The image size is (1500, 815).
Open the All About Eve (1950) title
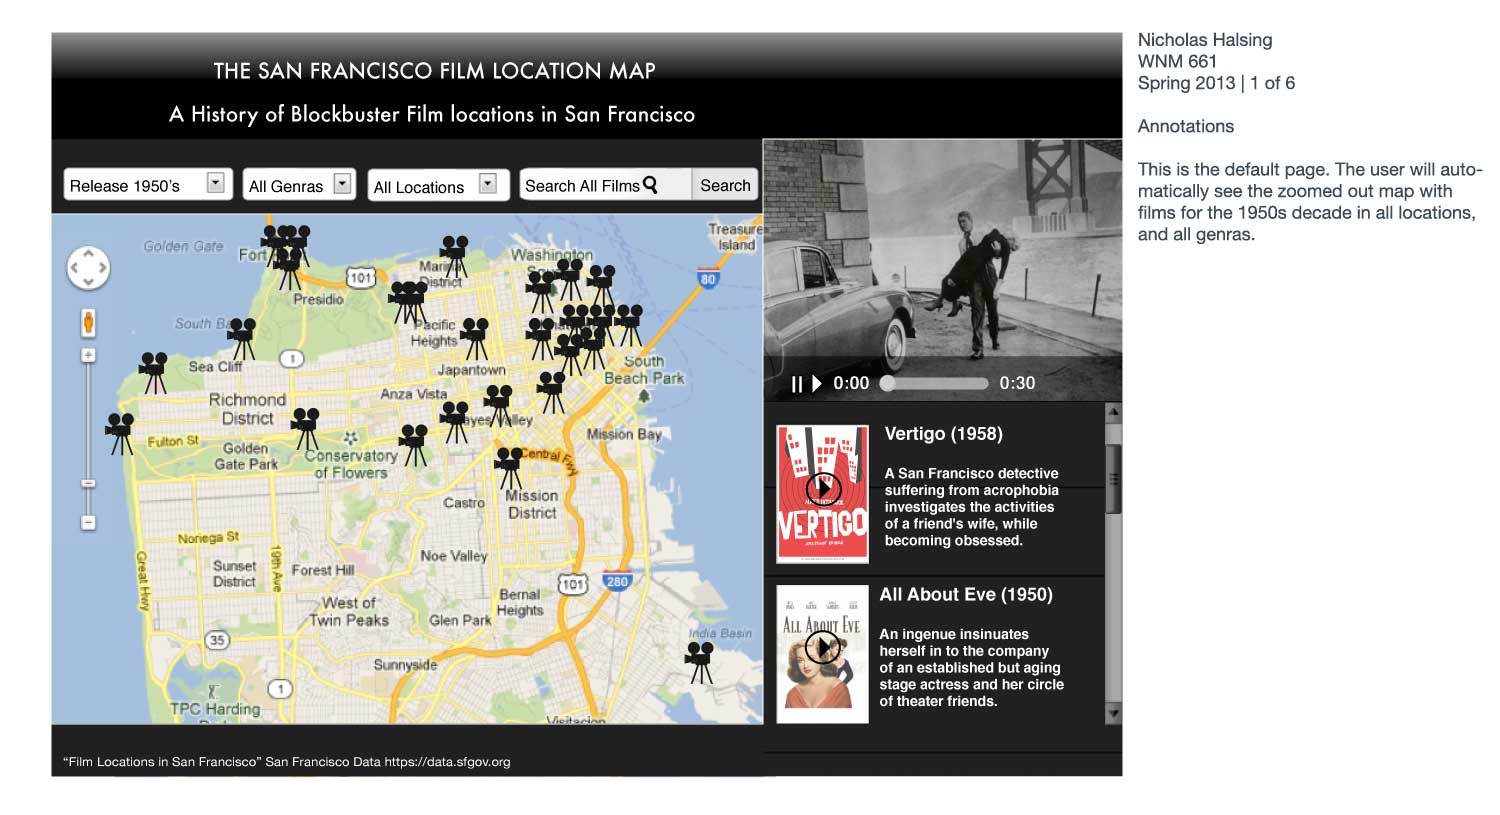click(x=966, y=595)
